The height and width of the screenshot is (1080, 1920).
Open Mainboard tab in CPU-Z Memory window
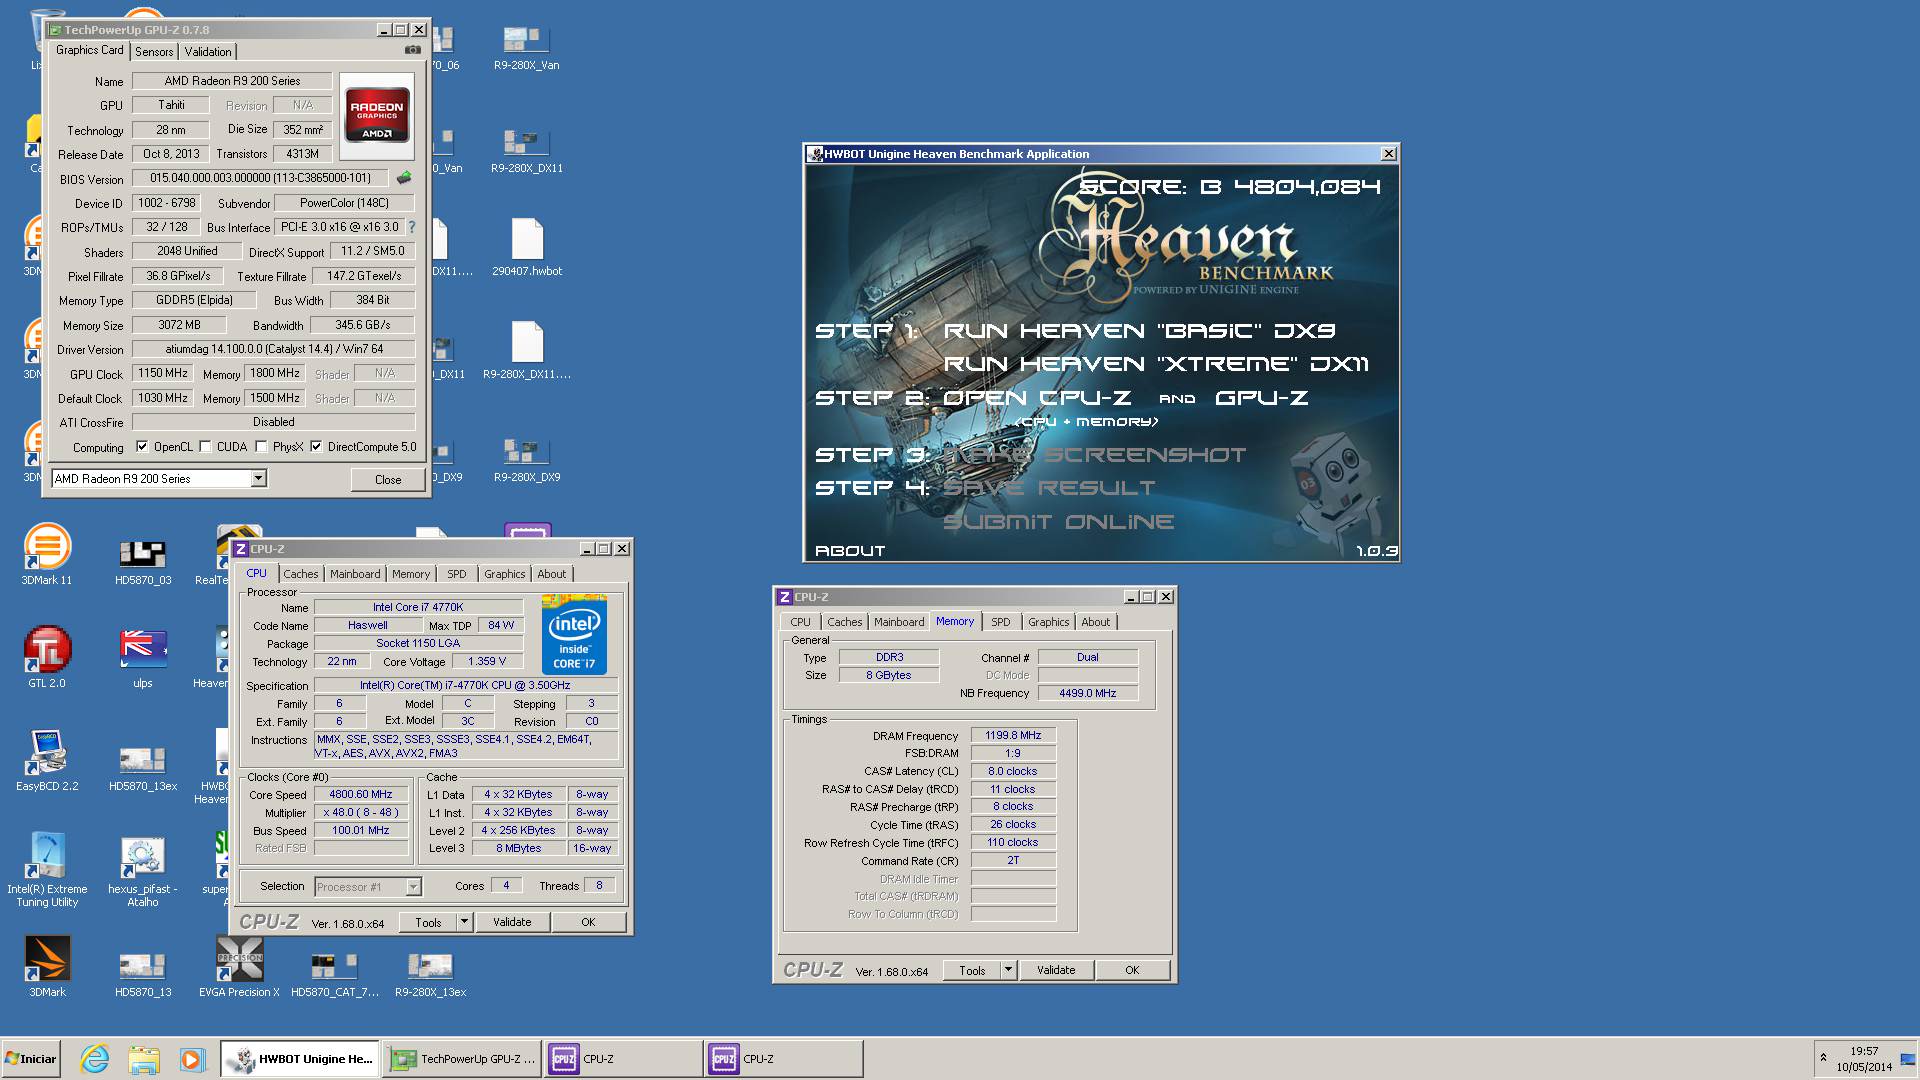pyautogui.click(x=899, y=622)
